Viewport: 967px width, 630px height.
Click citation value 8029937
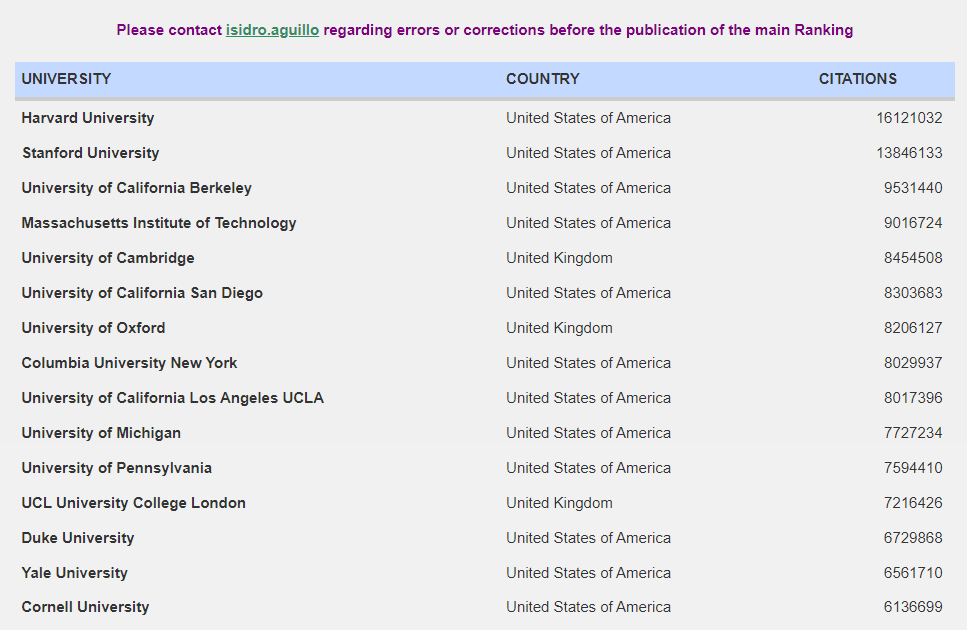coord(913,363)
